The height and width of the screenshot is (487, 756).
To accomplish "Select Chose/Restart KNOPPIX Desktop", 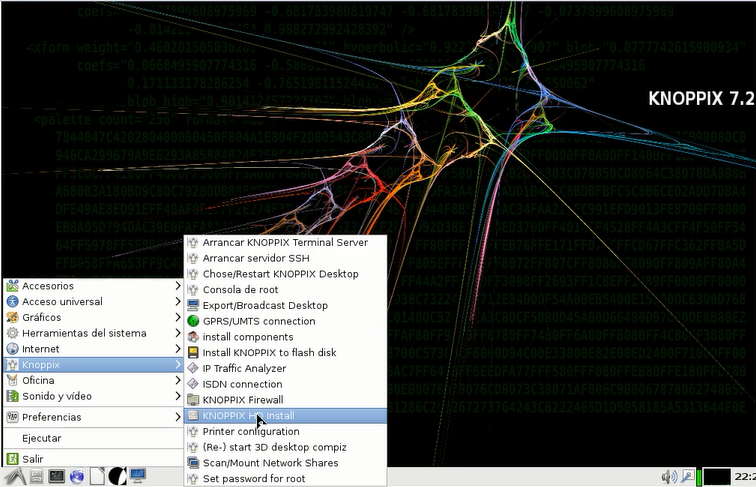I will coord(285,274).
